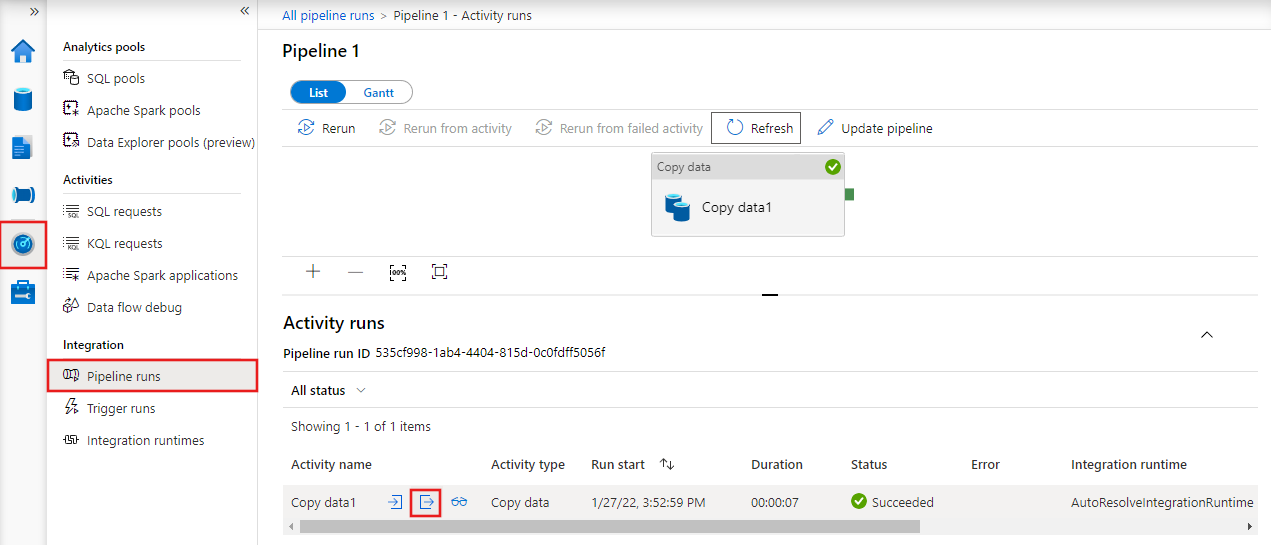Image resolution: width=1271 pixels, height=545 pixels.
Task: Click Update pipeline
Action: tap(875, 128)
